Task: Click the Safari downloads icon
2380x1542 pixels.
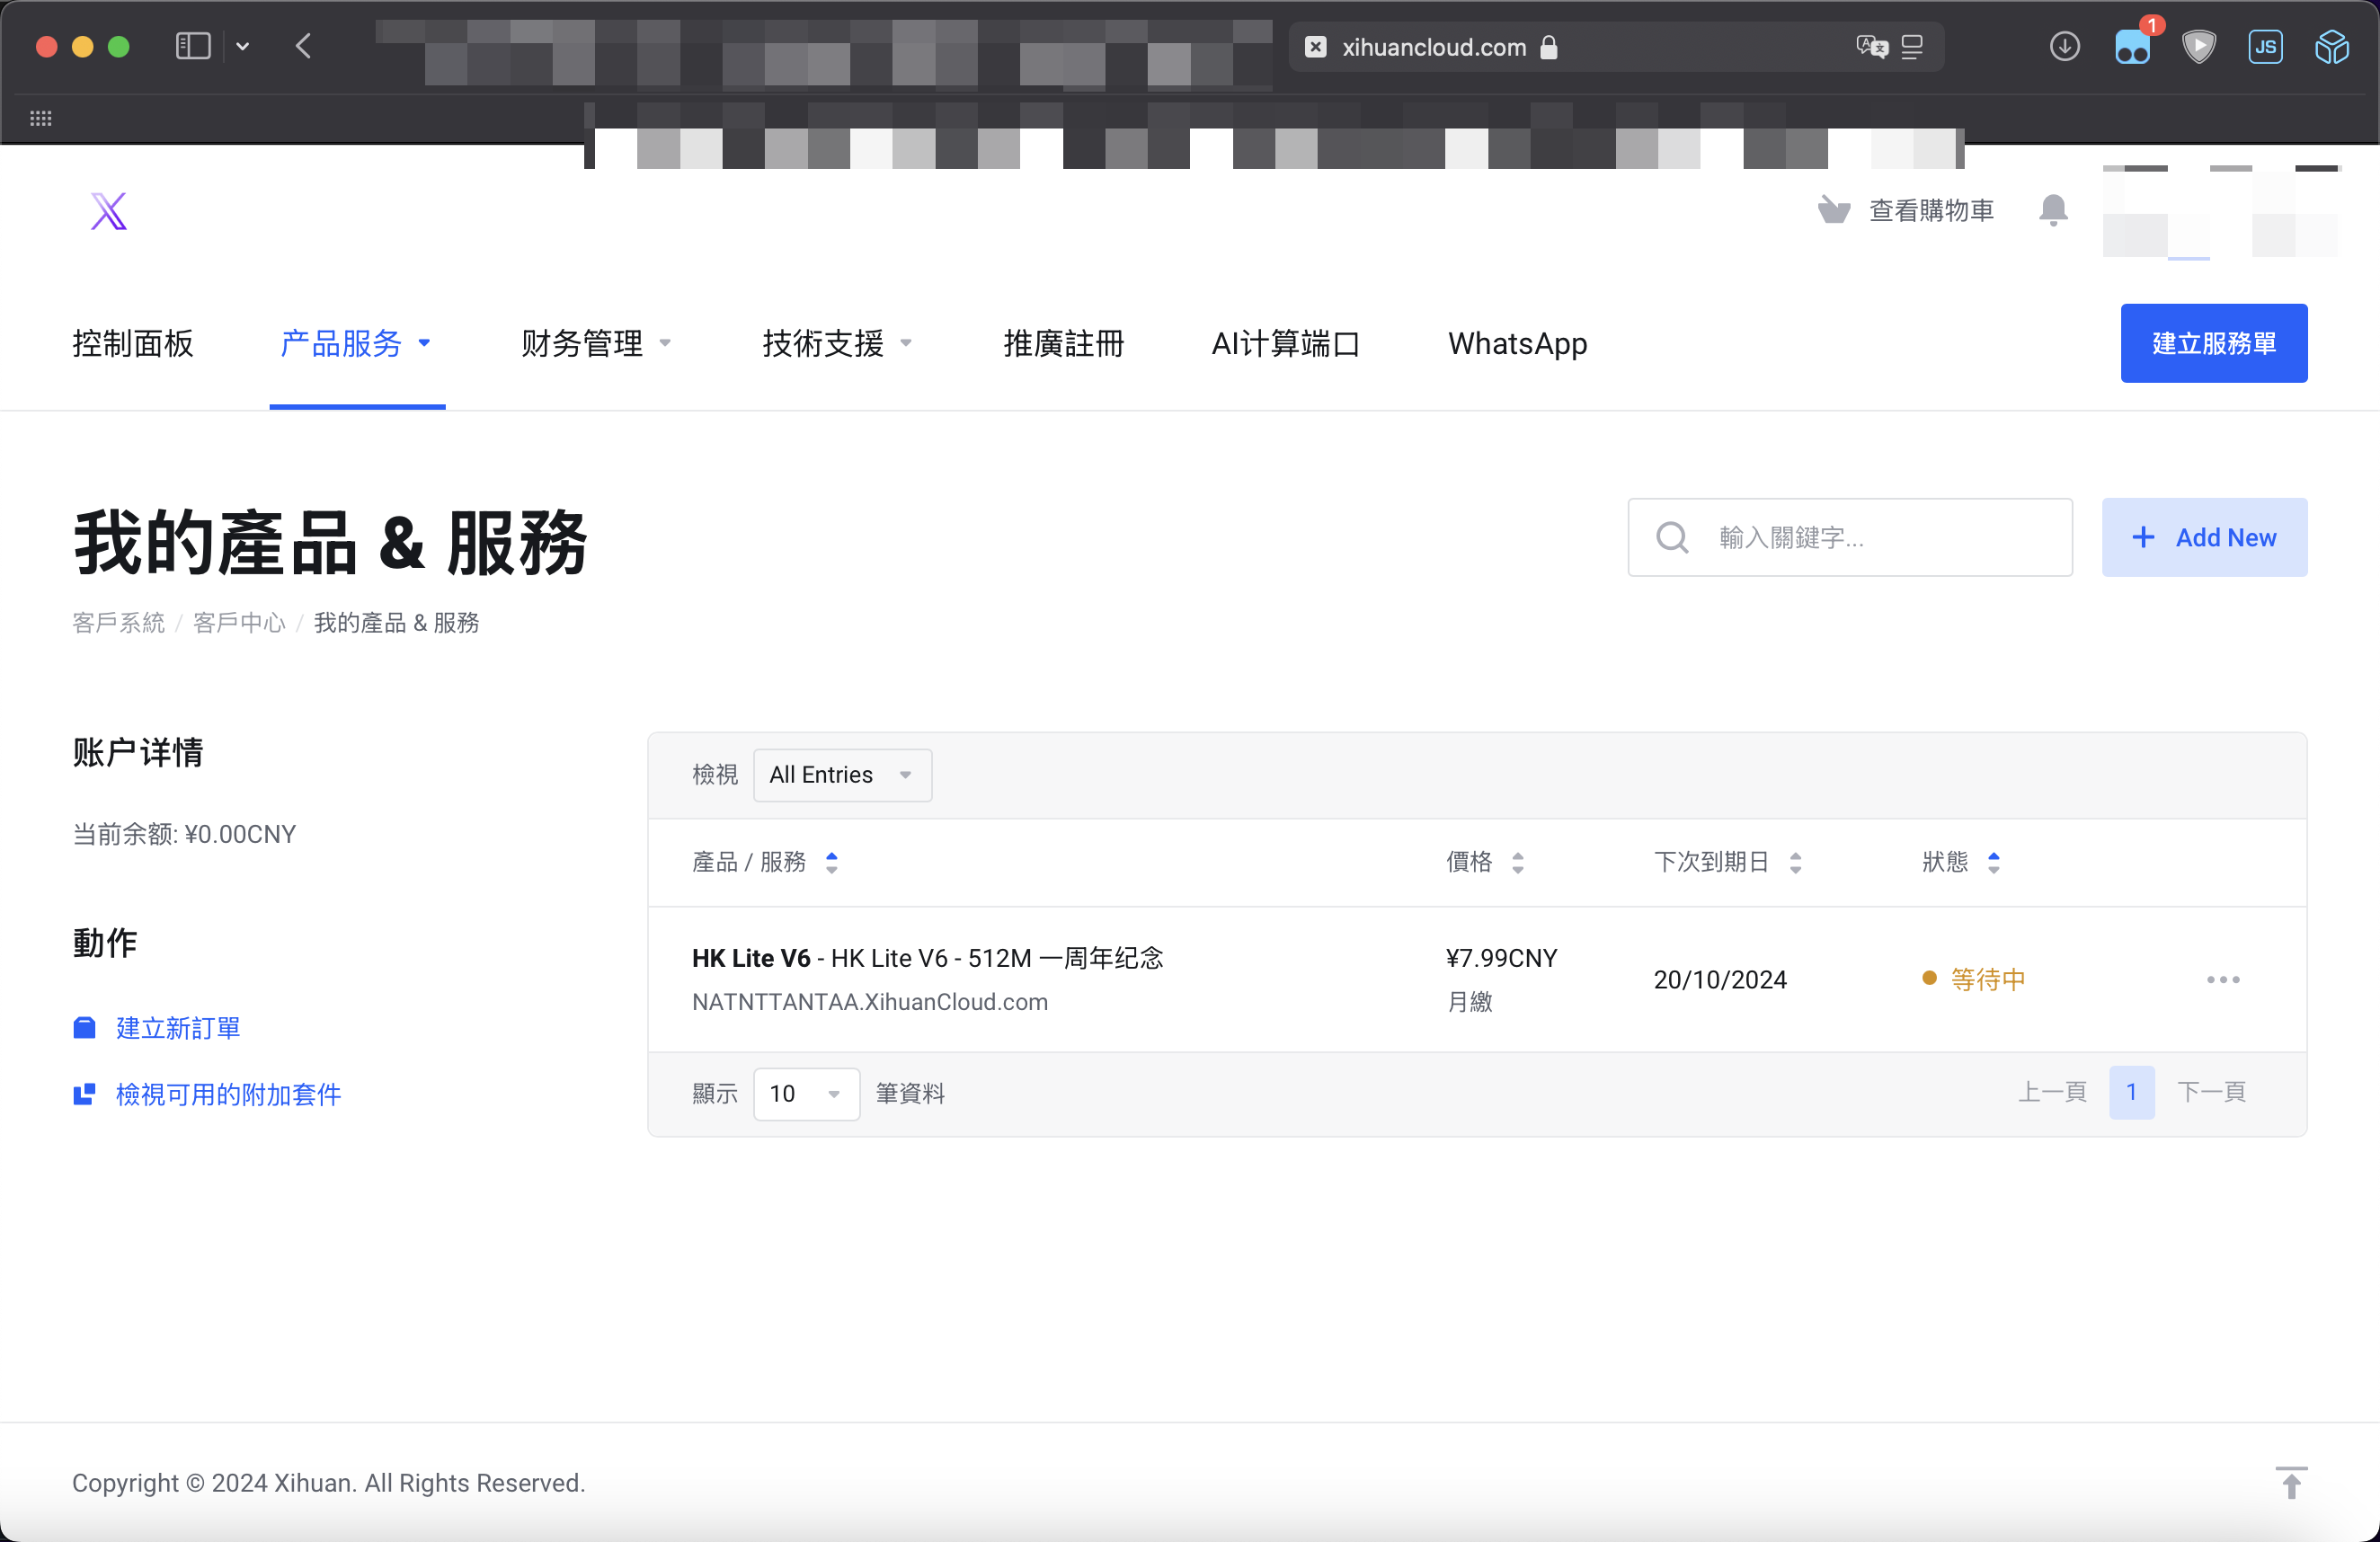Action: (2064, 47)
